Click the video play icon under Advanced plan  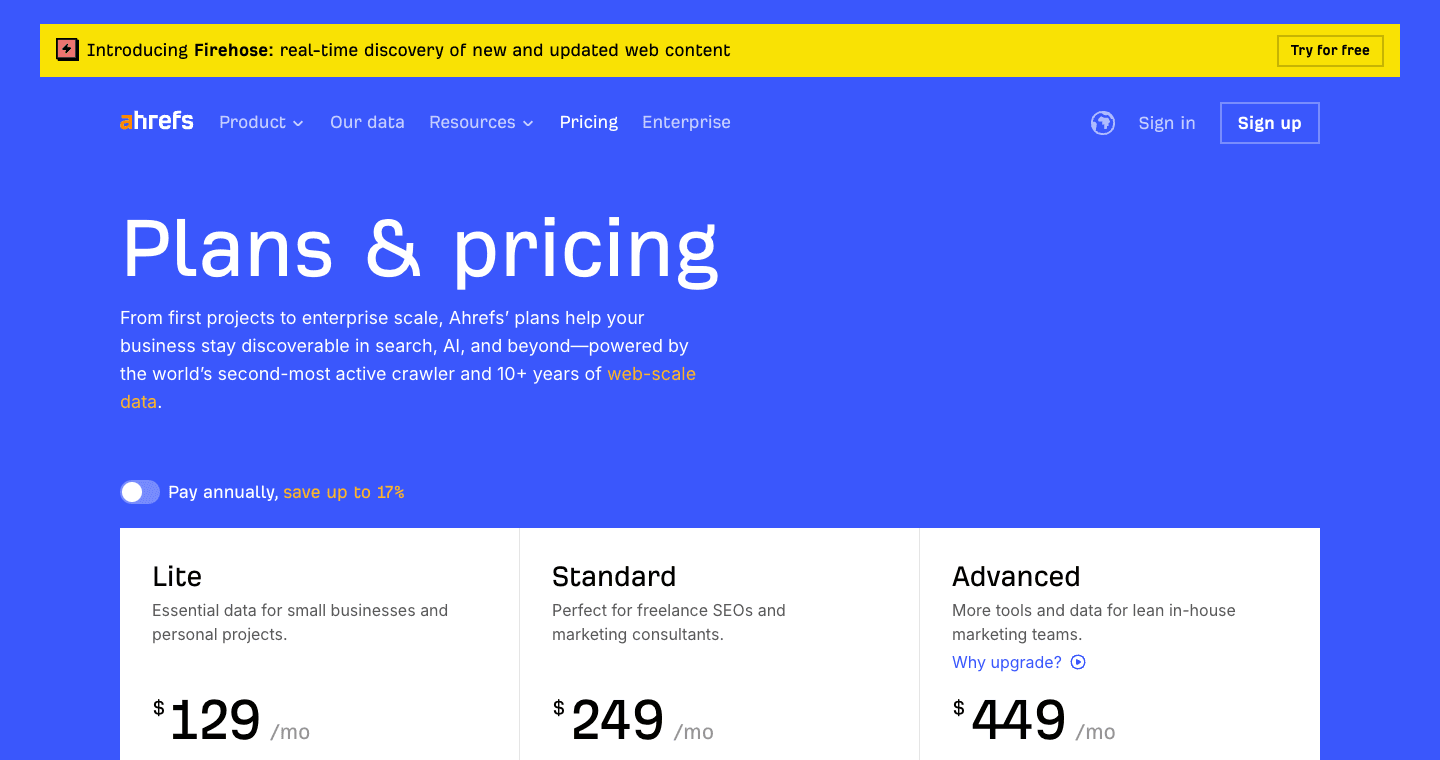[1077, 662]
